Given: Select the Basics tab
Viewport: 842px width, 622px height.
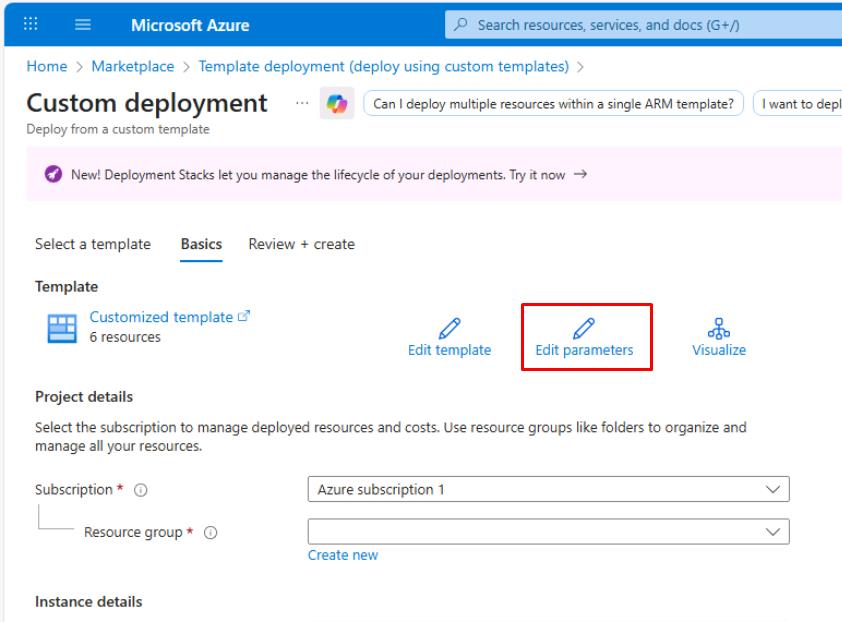Looking at the screenshot, I should (201, 244).
